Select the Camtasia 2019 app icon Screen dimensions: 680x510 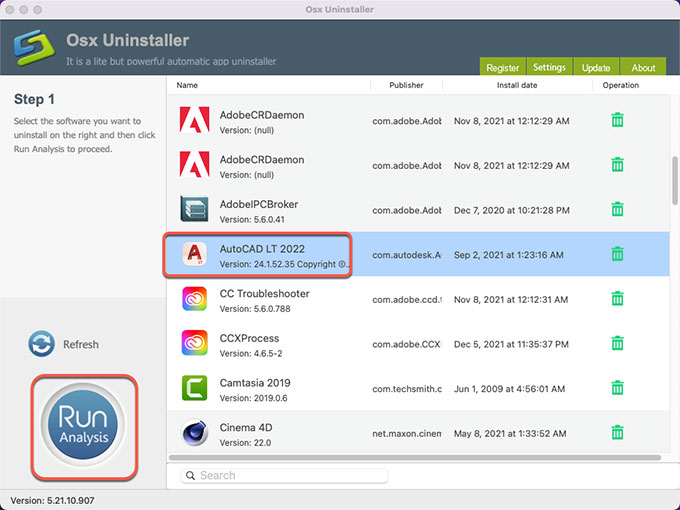pyautogui.click(x=194, y=388)
